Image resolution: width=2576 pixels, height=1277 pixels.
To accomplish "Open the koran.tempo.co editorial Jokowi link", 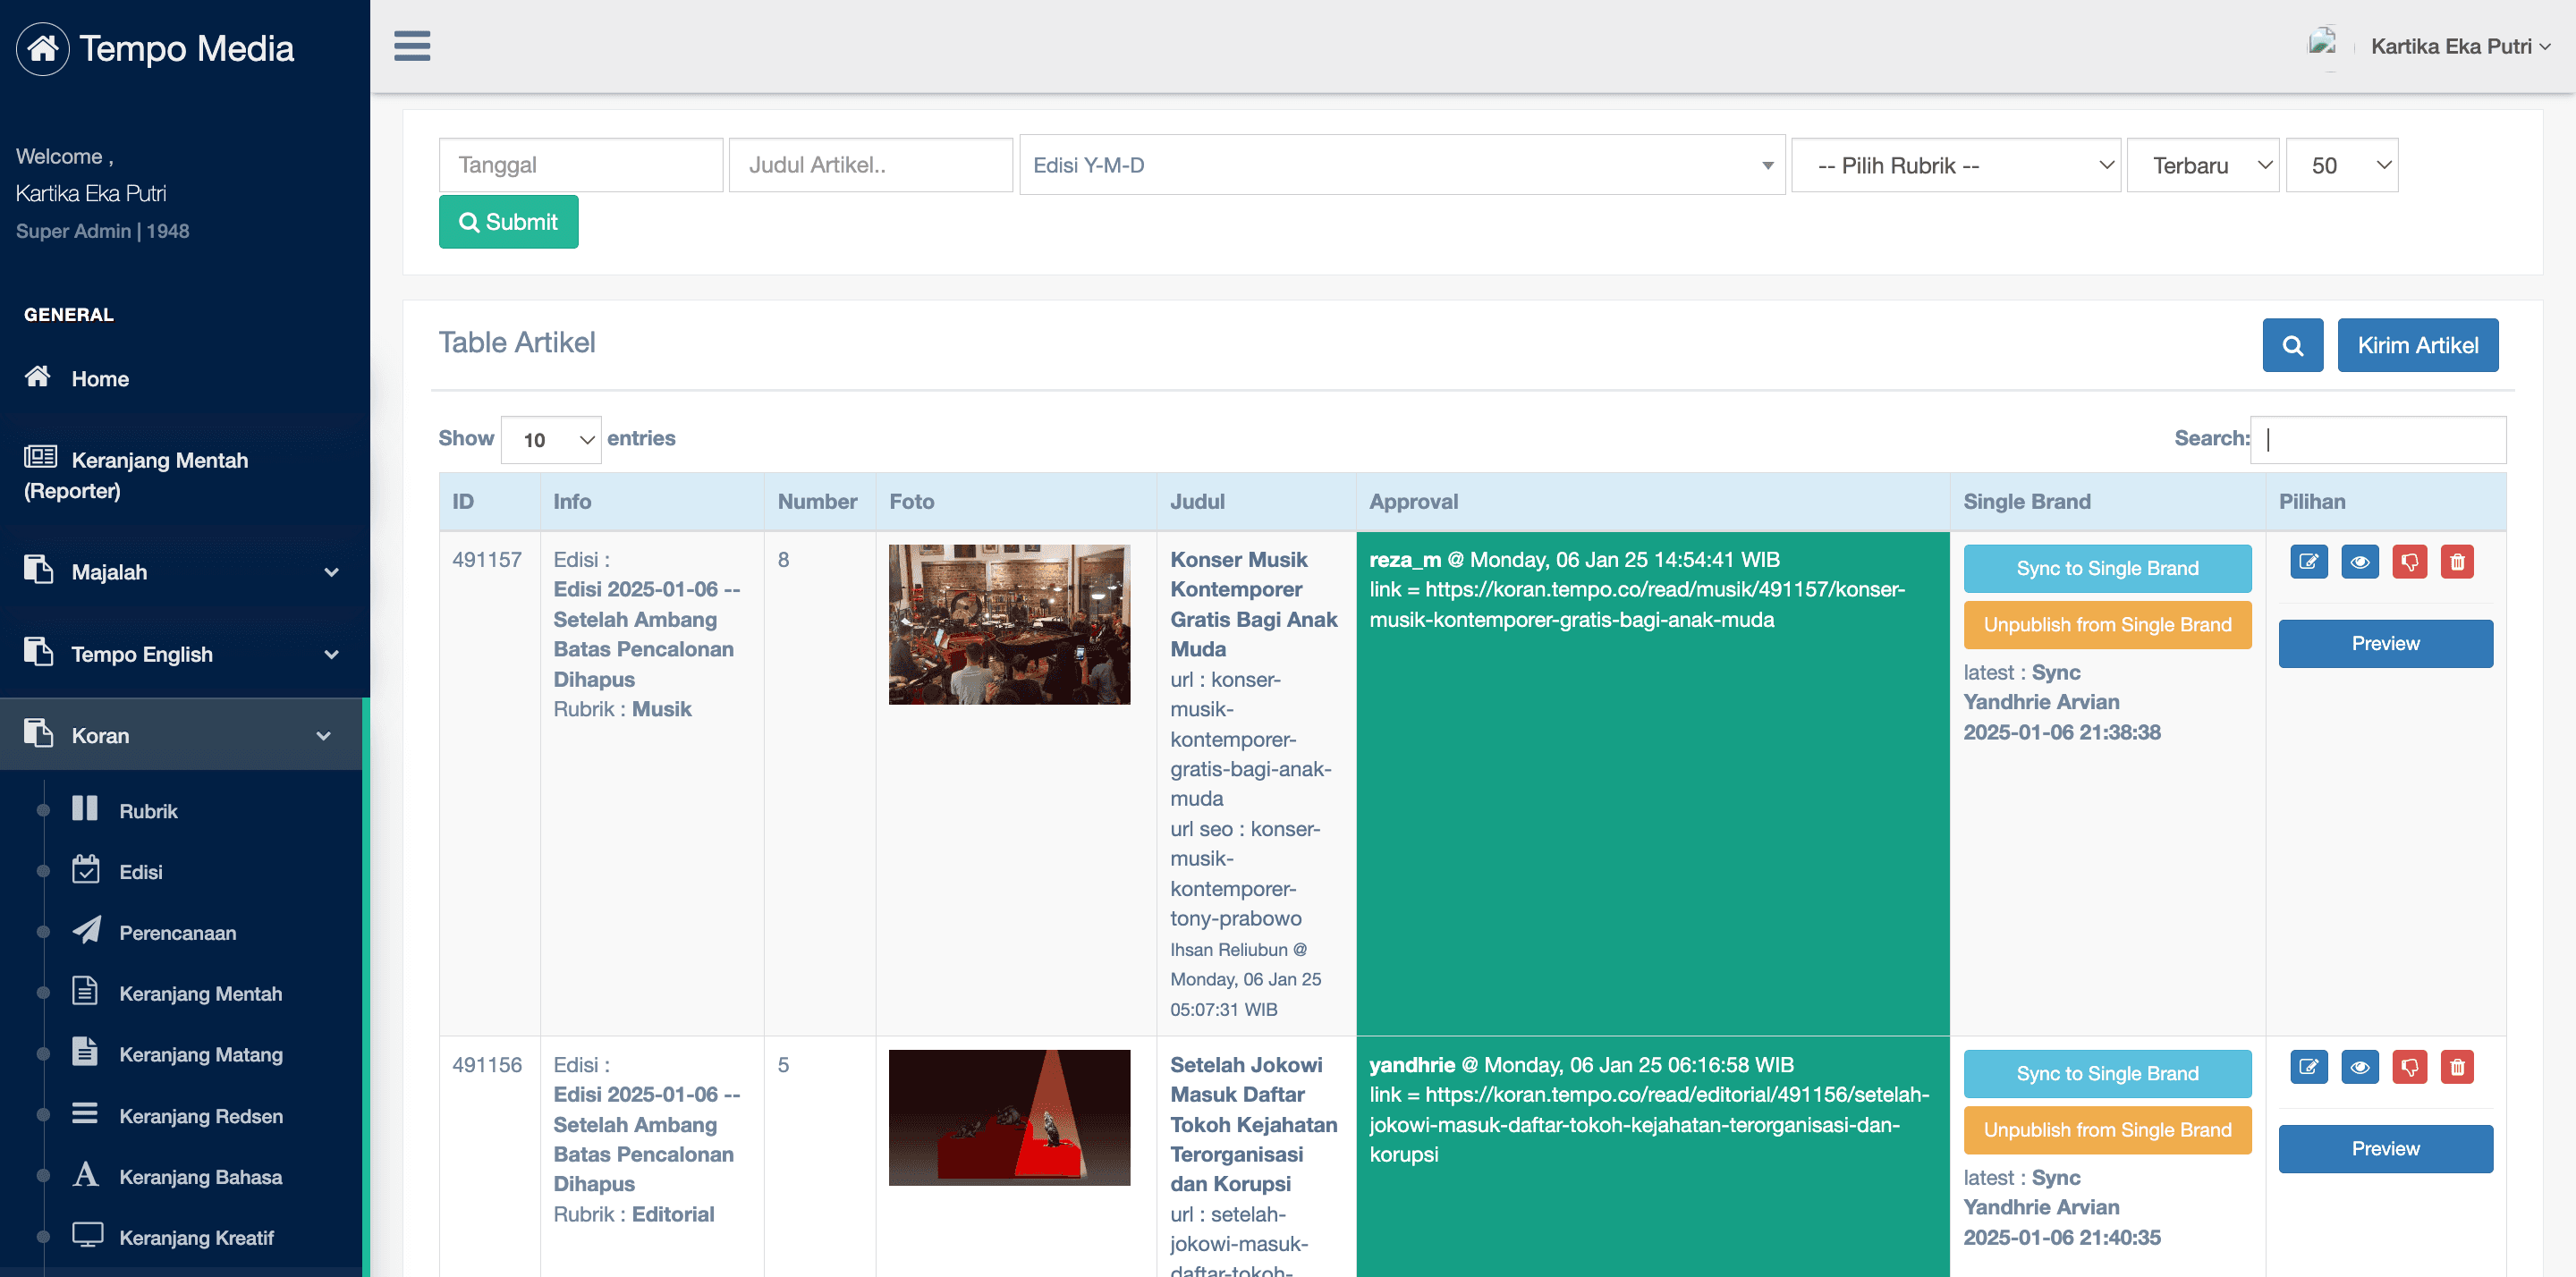I will 1650,1124.
